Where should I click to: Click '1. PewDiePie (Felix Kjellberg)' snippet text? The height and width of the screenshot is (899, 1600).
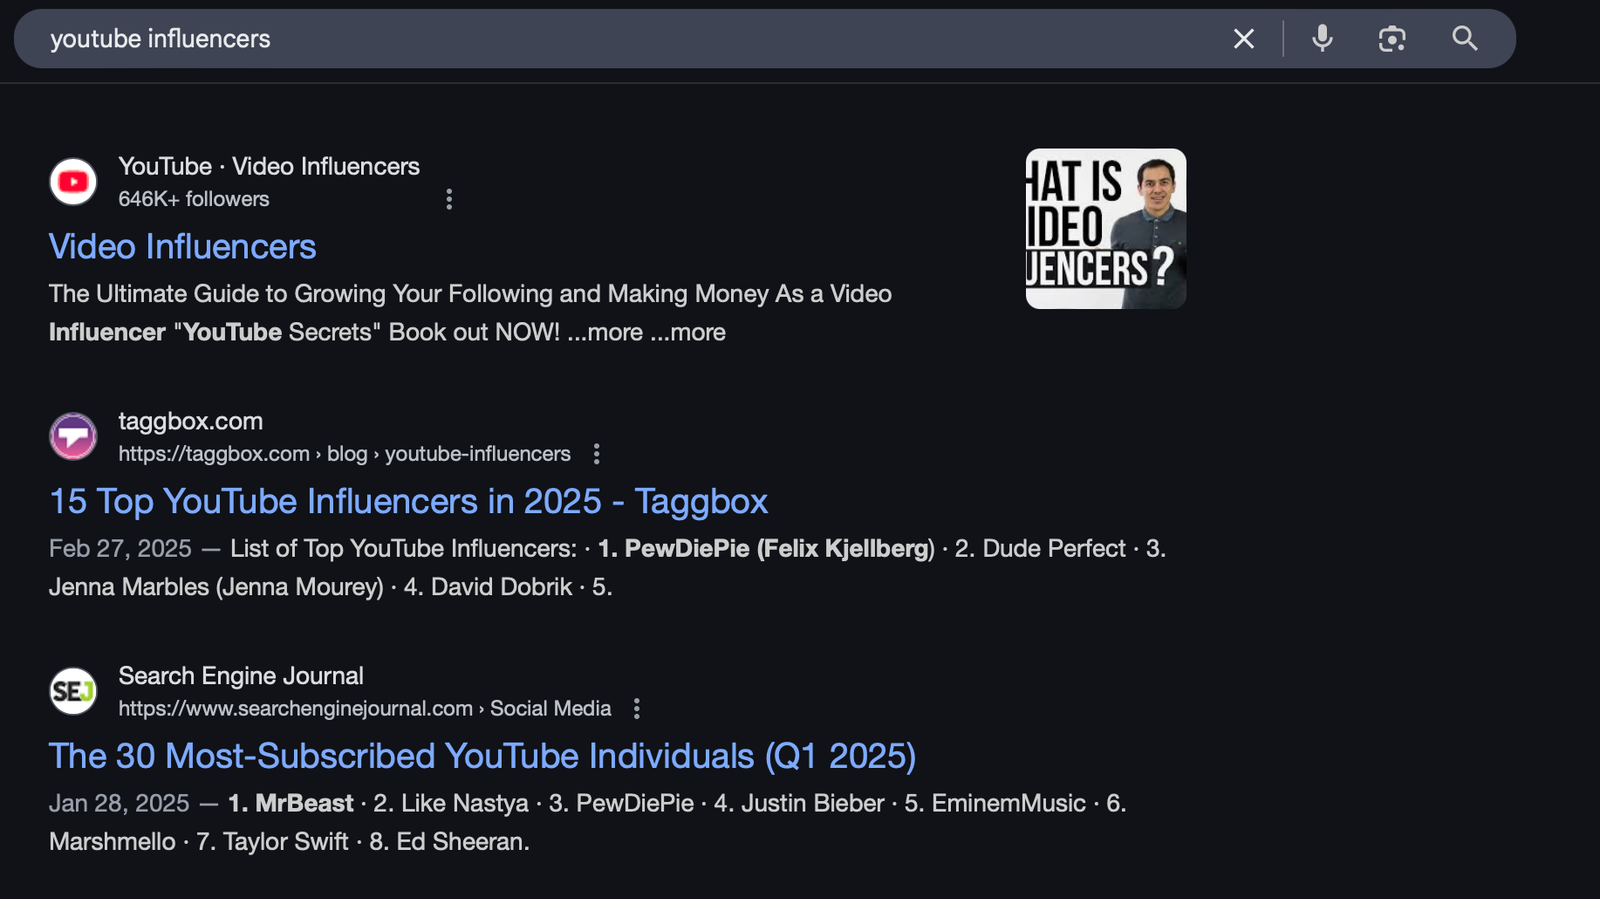click(x=766, y=549)
